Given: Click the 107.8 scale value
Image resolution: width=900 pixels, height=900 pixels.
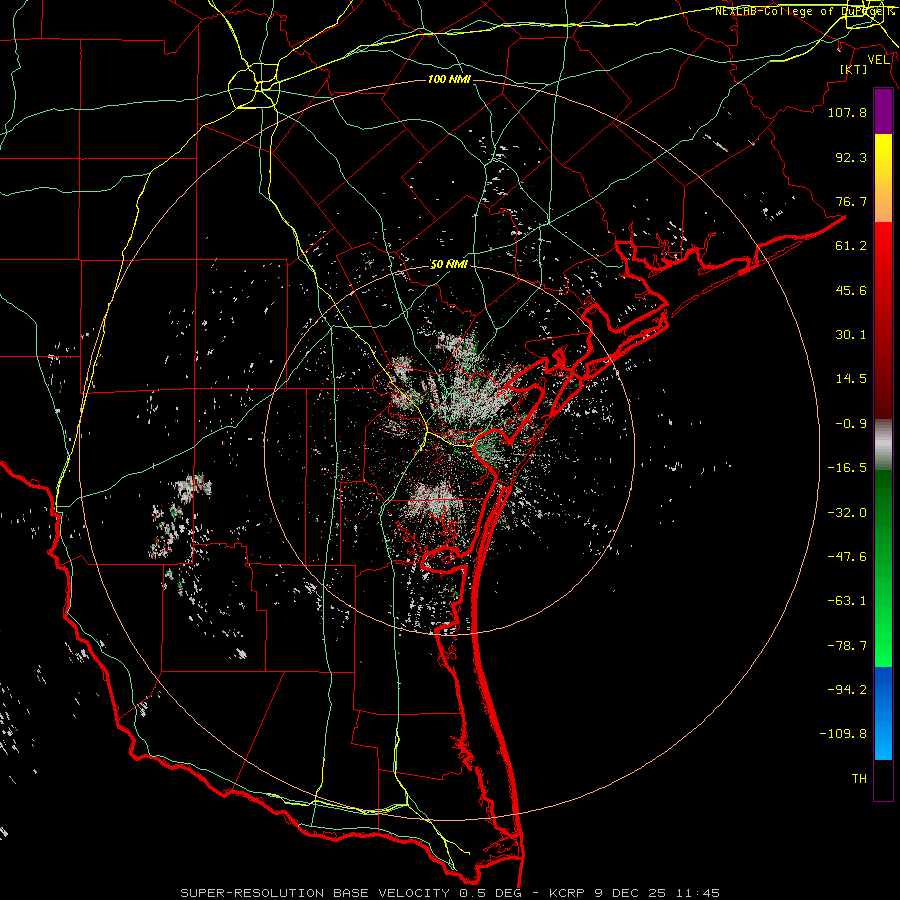Looking at the screenshot, I should 847,112.
